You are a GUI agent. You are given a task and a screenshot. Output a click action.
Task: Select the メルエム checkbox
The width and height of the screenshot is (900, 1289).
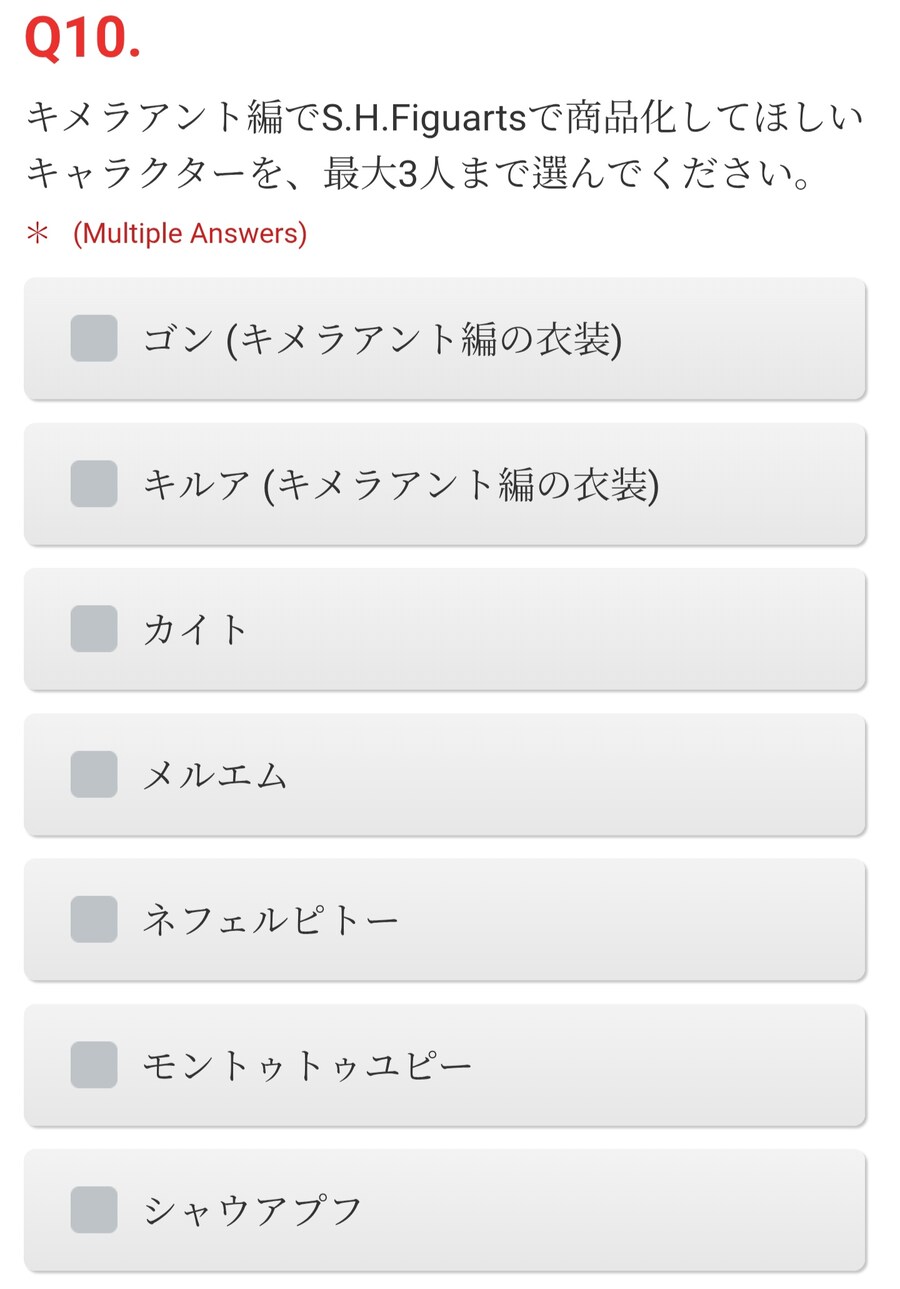pos(94,774)
